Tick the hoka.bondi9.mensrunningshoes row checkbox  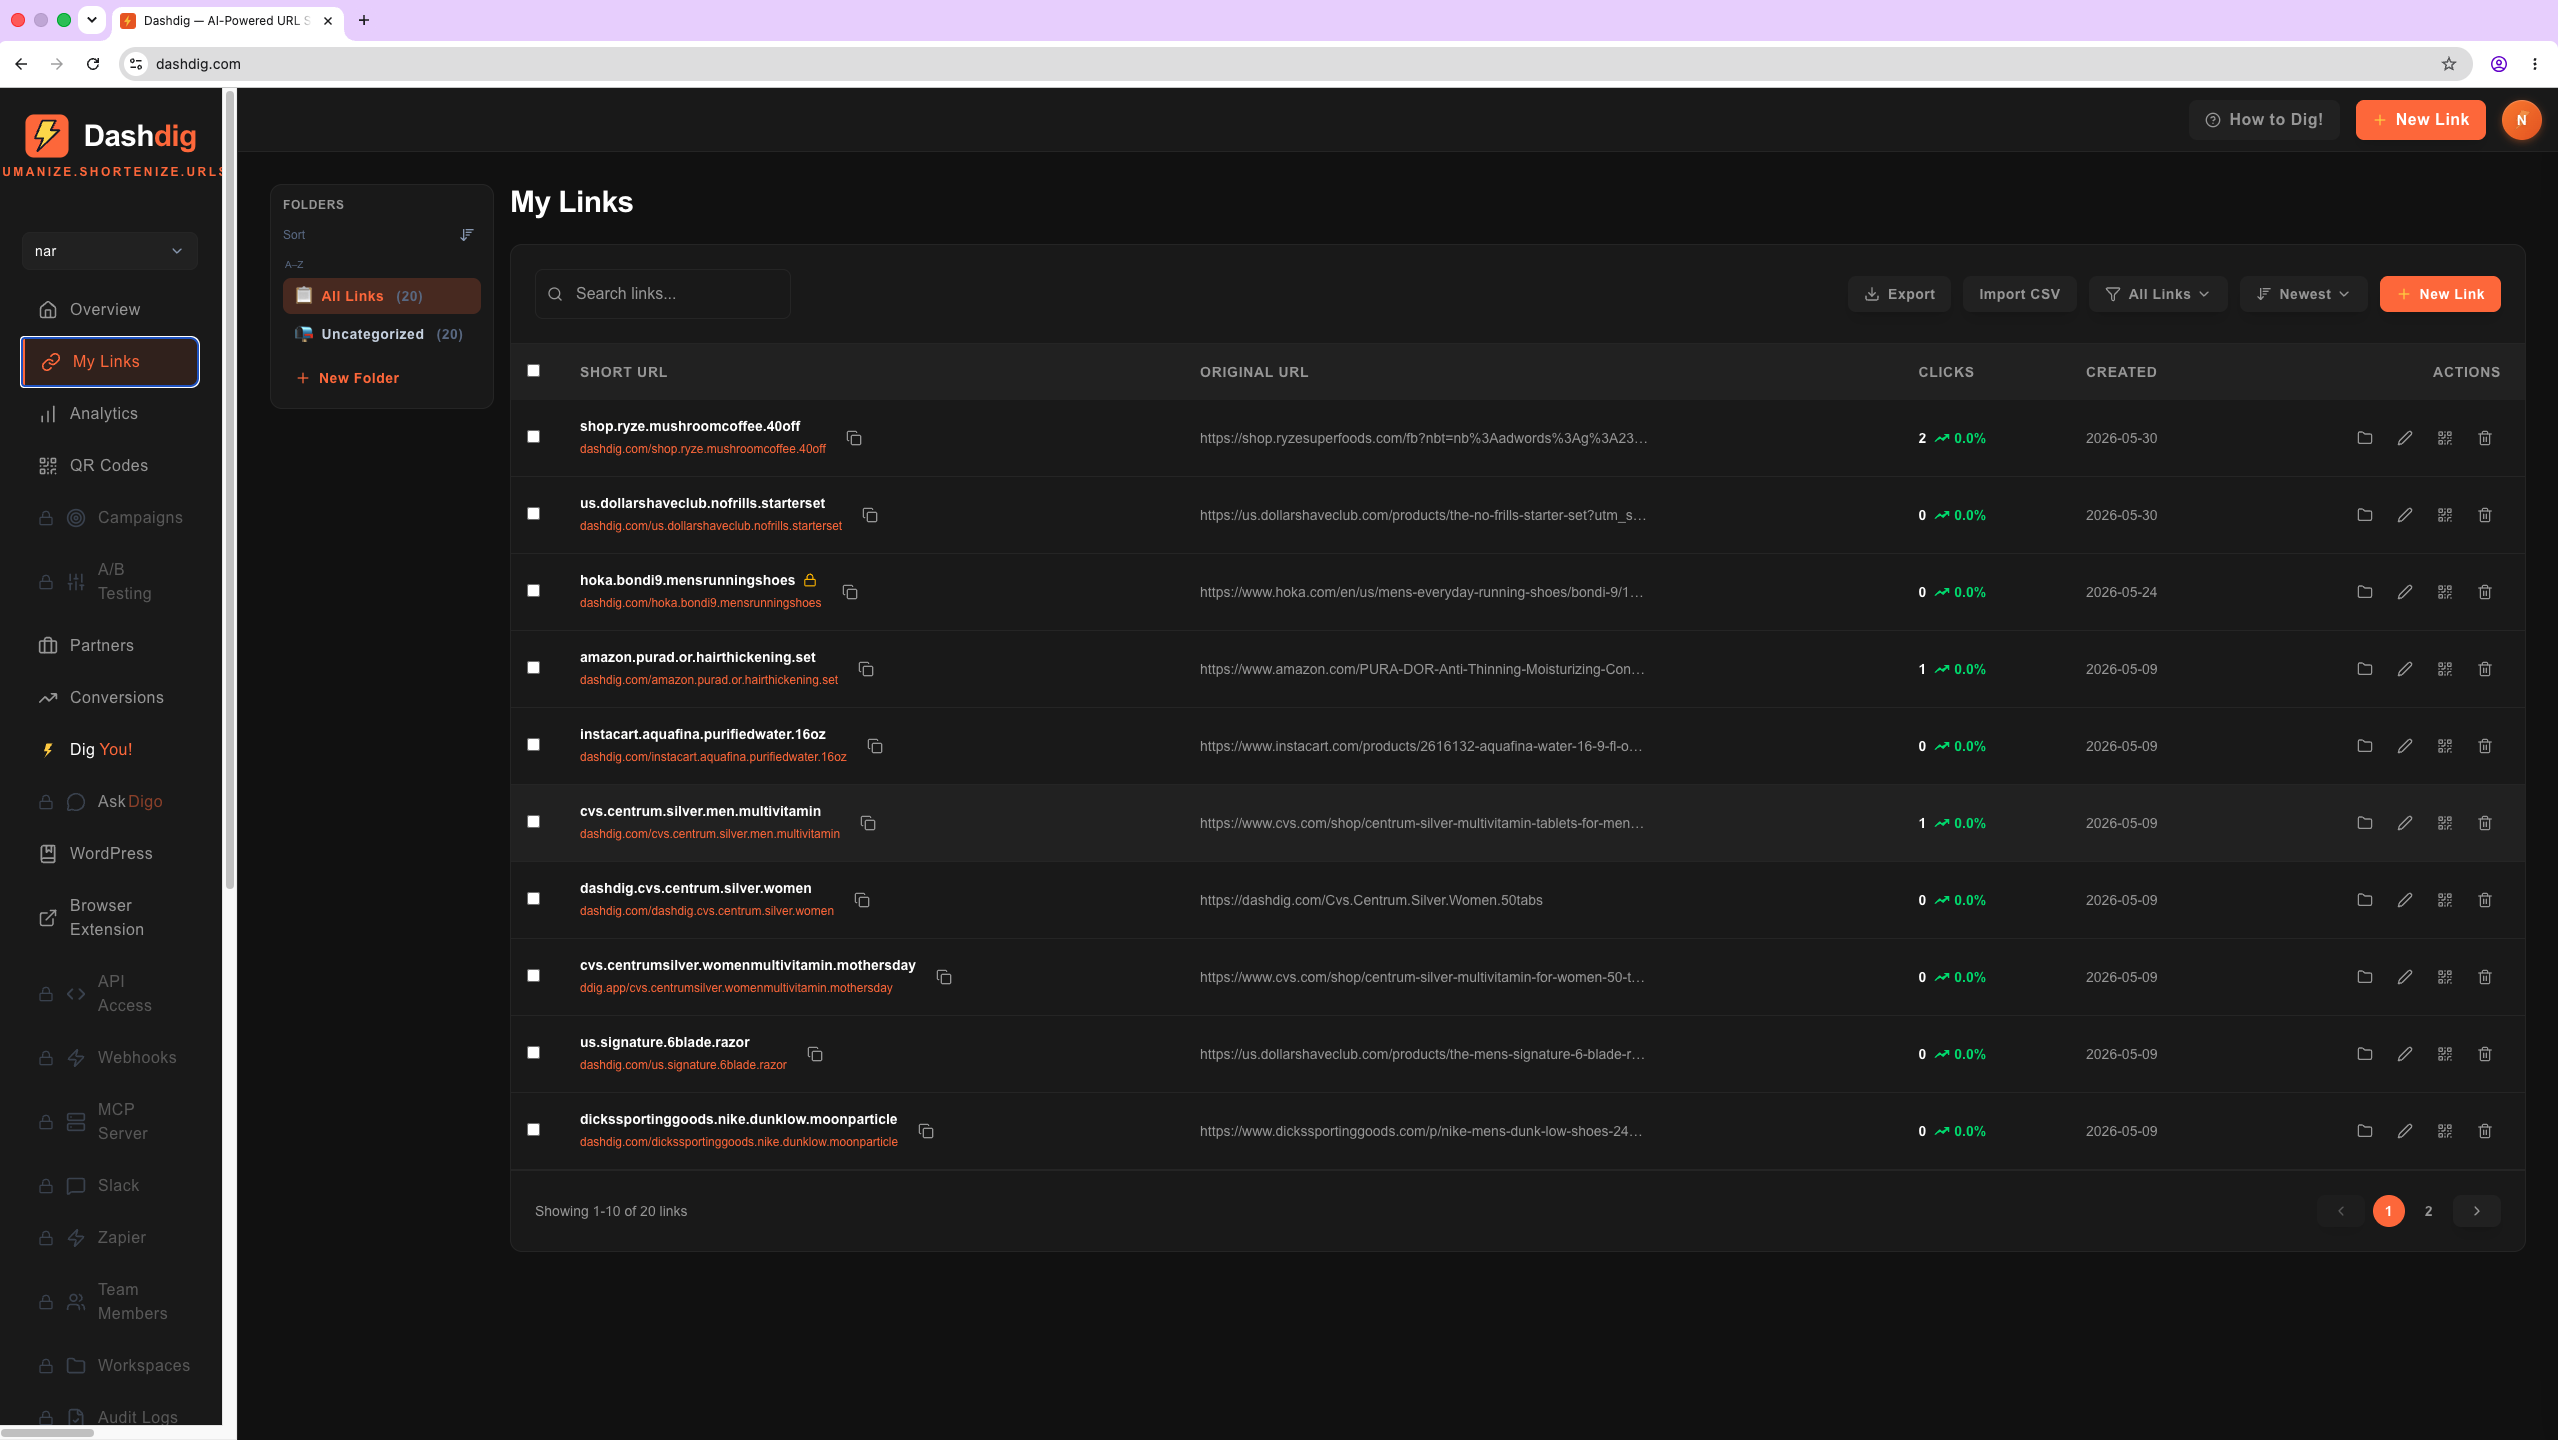pos(534,591)
